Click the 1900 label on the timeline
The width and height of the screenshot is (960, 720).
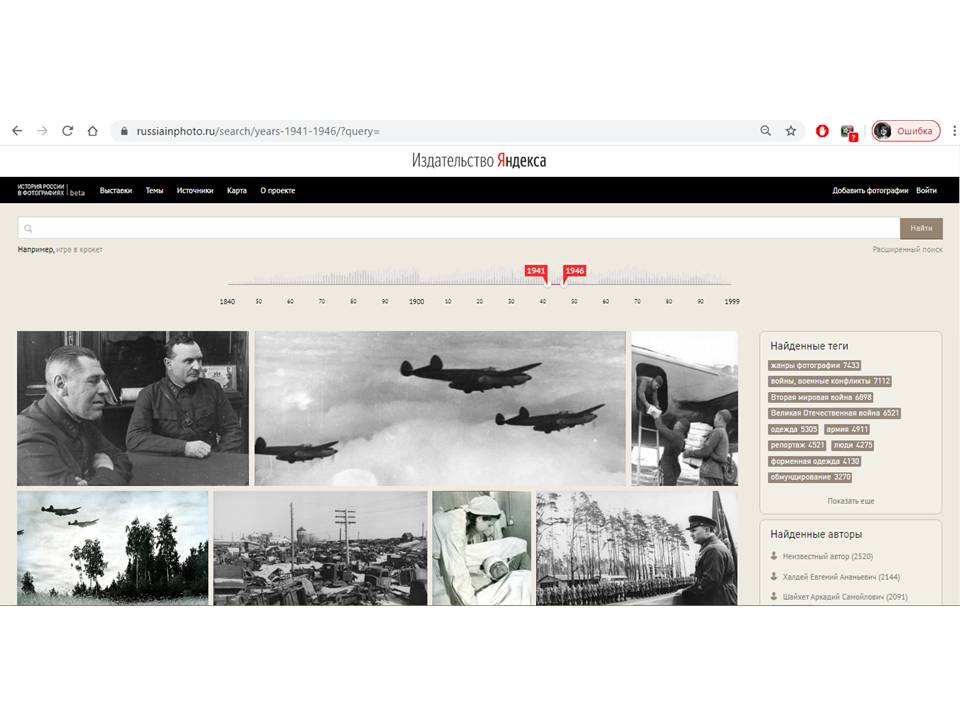tap(416, 301)
